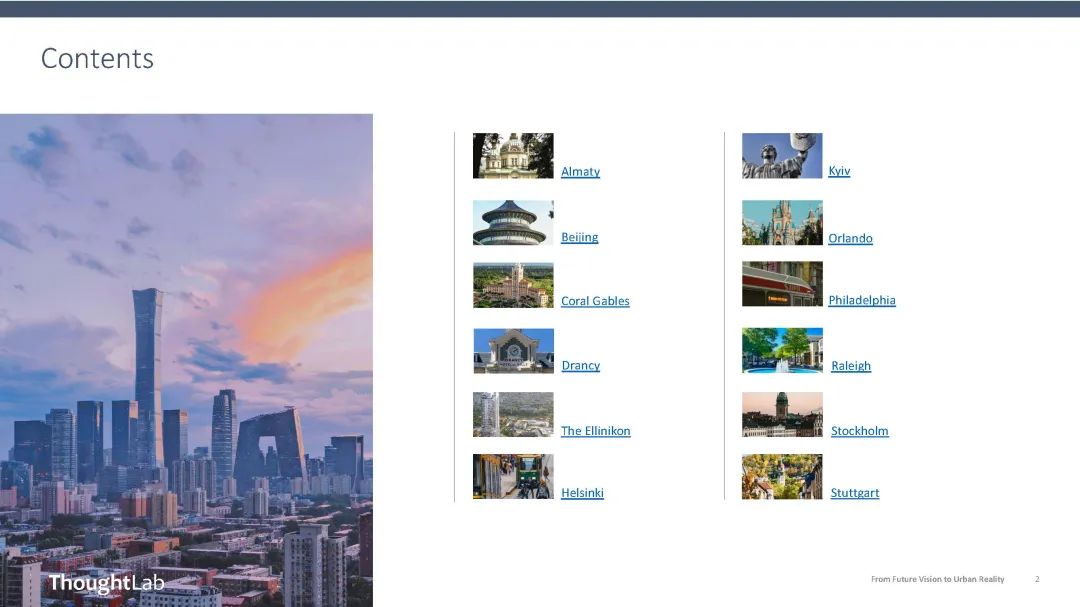Click the page number 2
This screenshot has width=1080, height=607.
pos(1037,579)
